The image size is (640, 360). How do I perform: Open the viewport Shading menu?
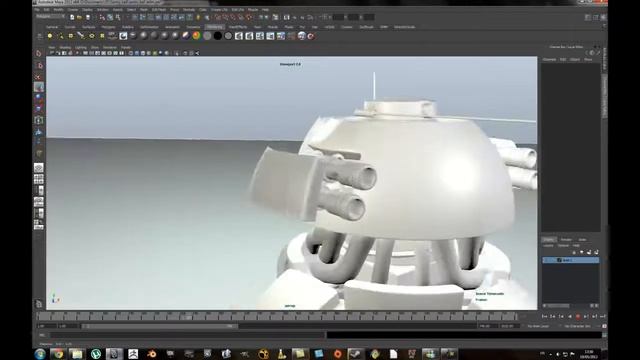(x=65, y=48)
